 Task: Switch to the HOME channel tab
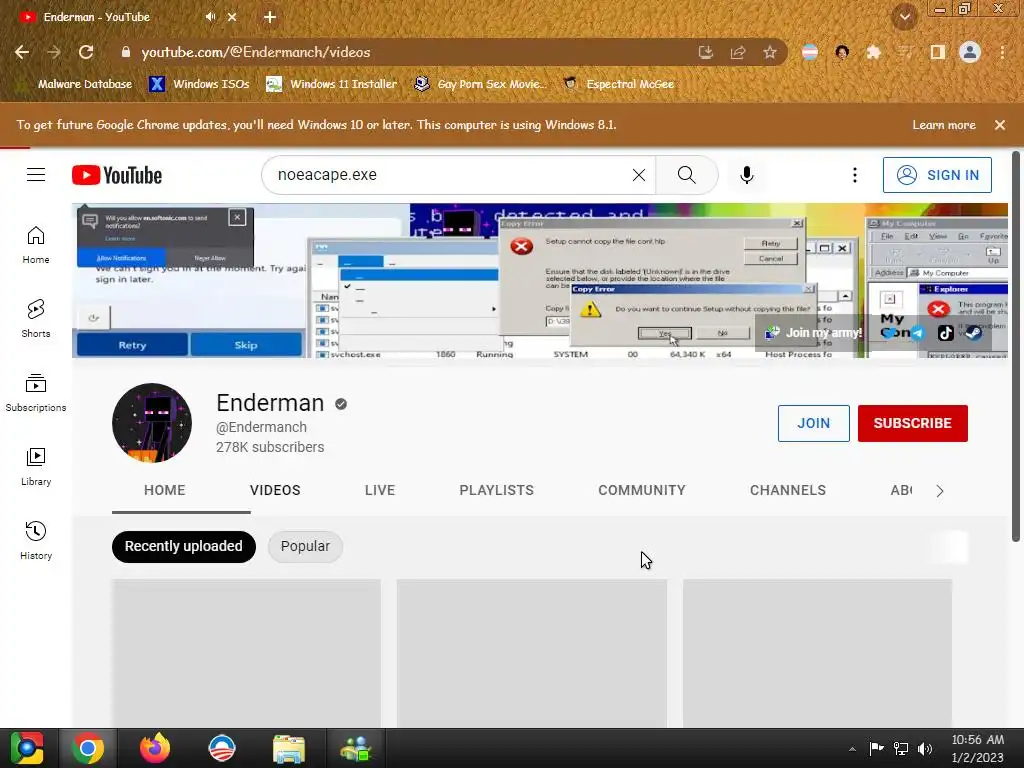point(165,490)
